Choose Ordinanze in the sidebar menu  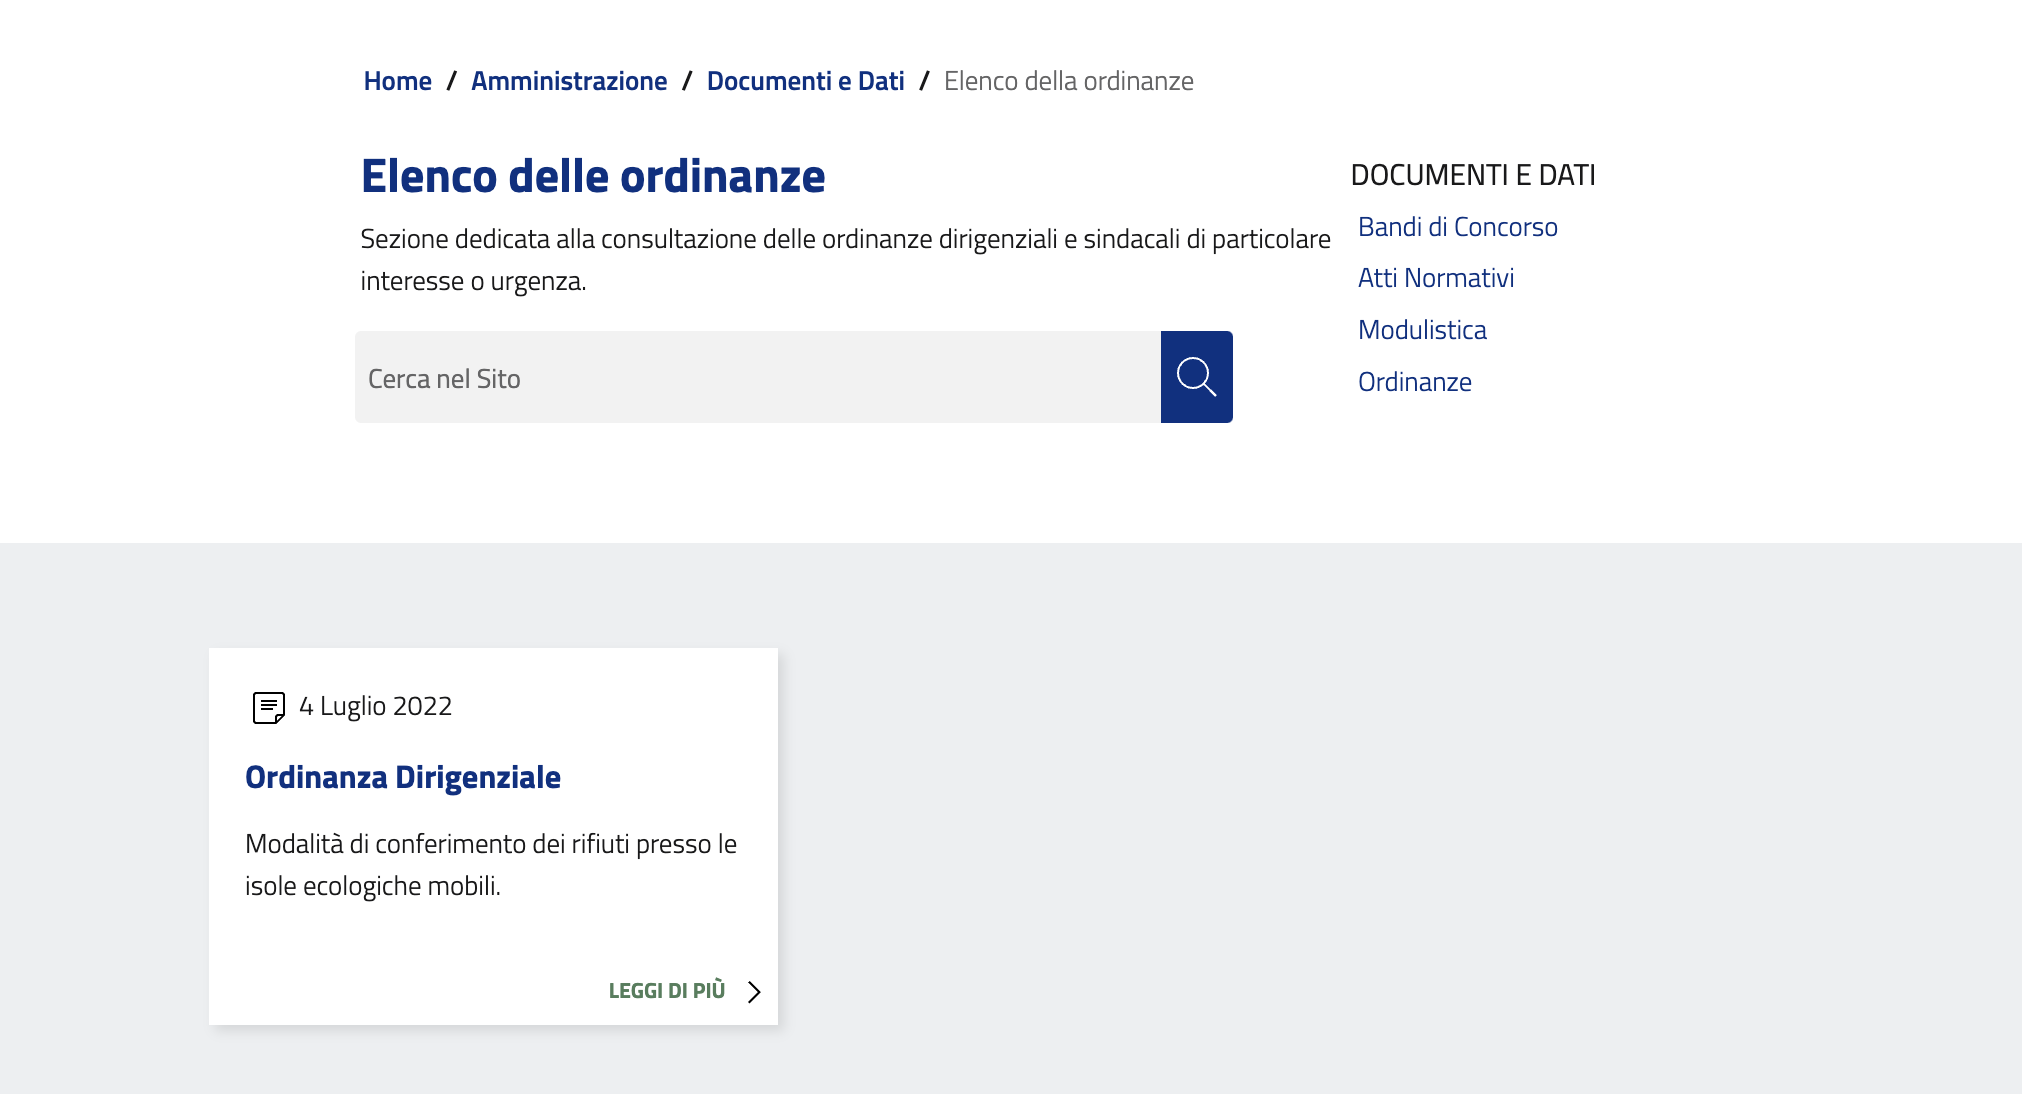click(x=1414, y=382)
